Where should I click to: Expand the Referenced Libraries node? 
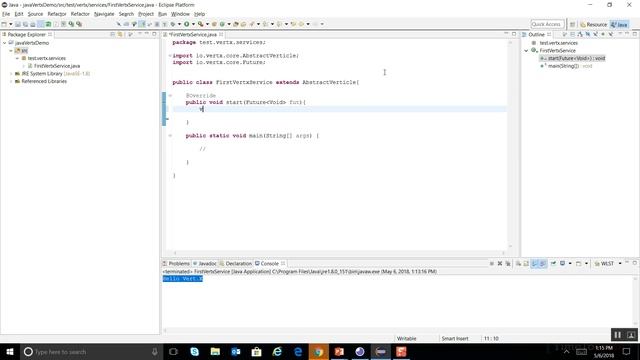pos(11,82)
